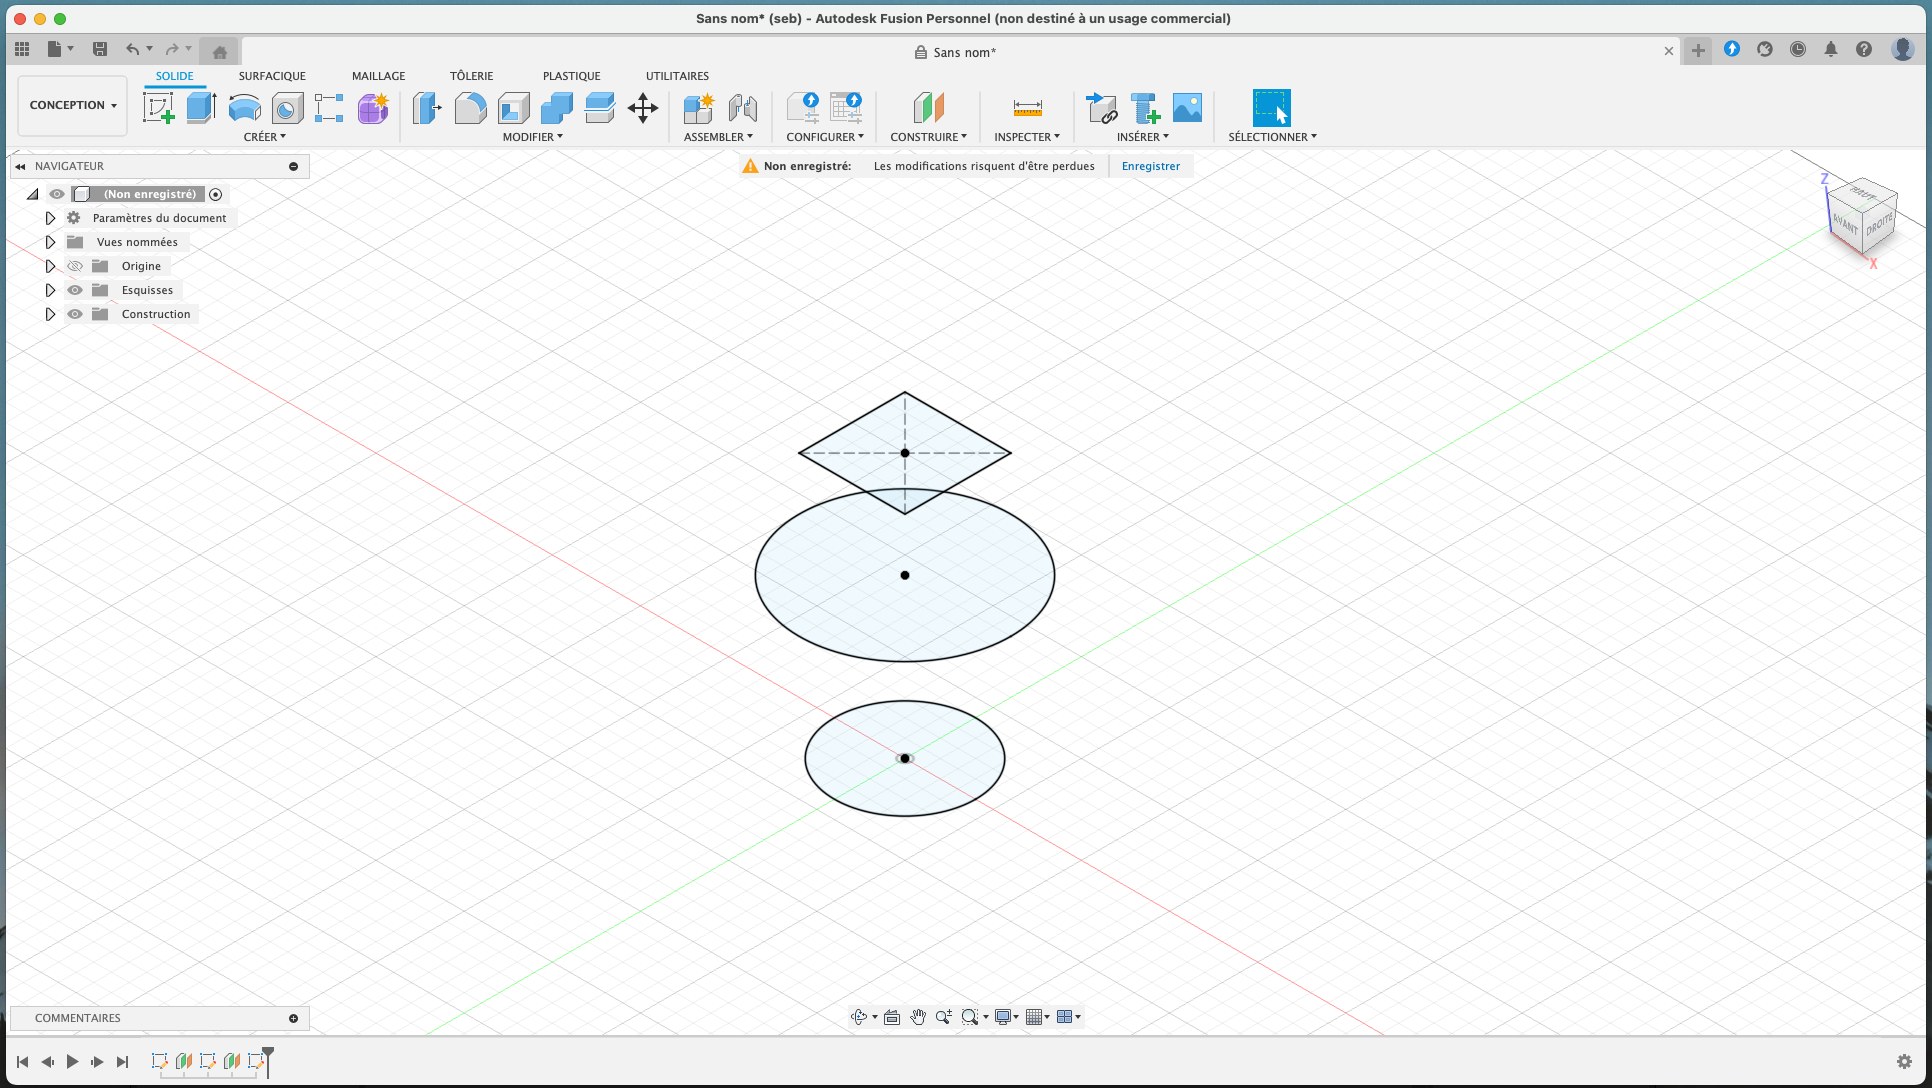Select the Shell tool
Viewport: 1932px width, 1088px height.
[x=514, y=108]
